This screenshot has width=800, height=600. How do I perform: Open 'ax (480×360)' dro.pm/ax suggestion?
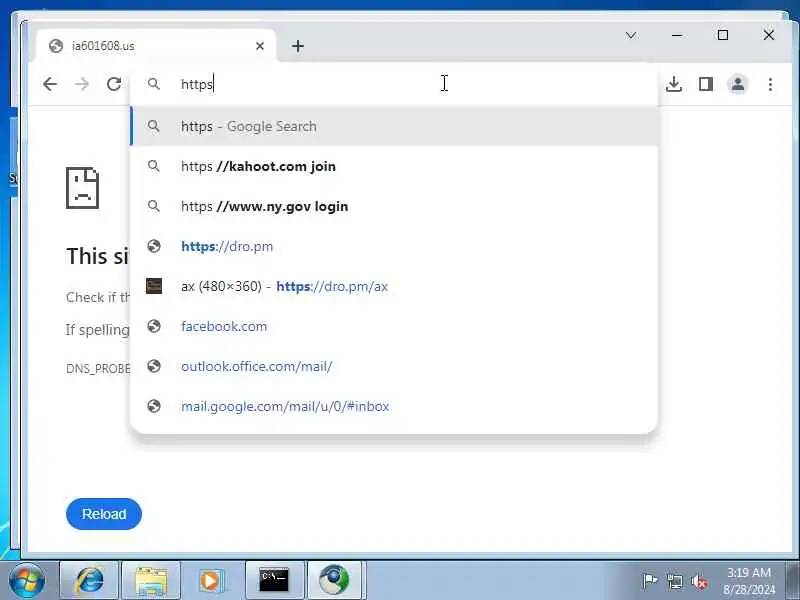pyautogui.click(x=394, y=286)
